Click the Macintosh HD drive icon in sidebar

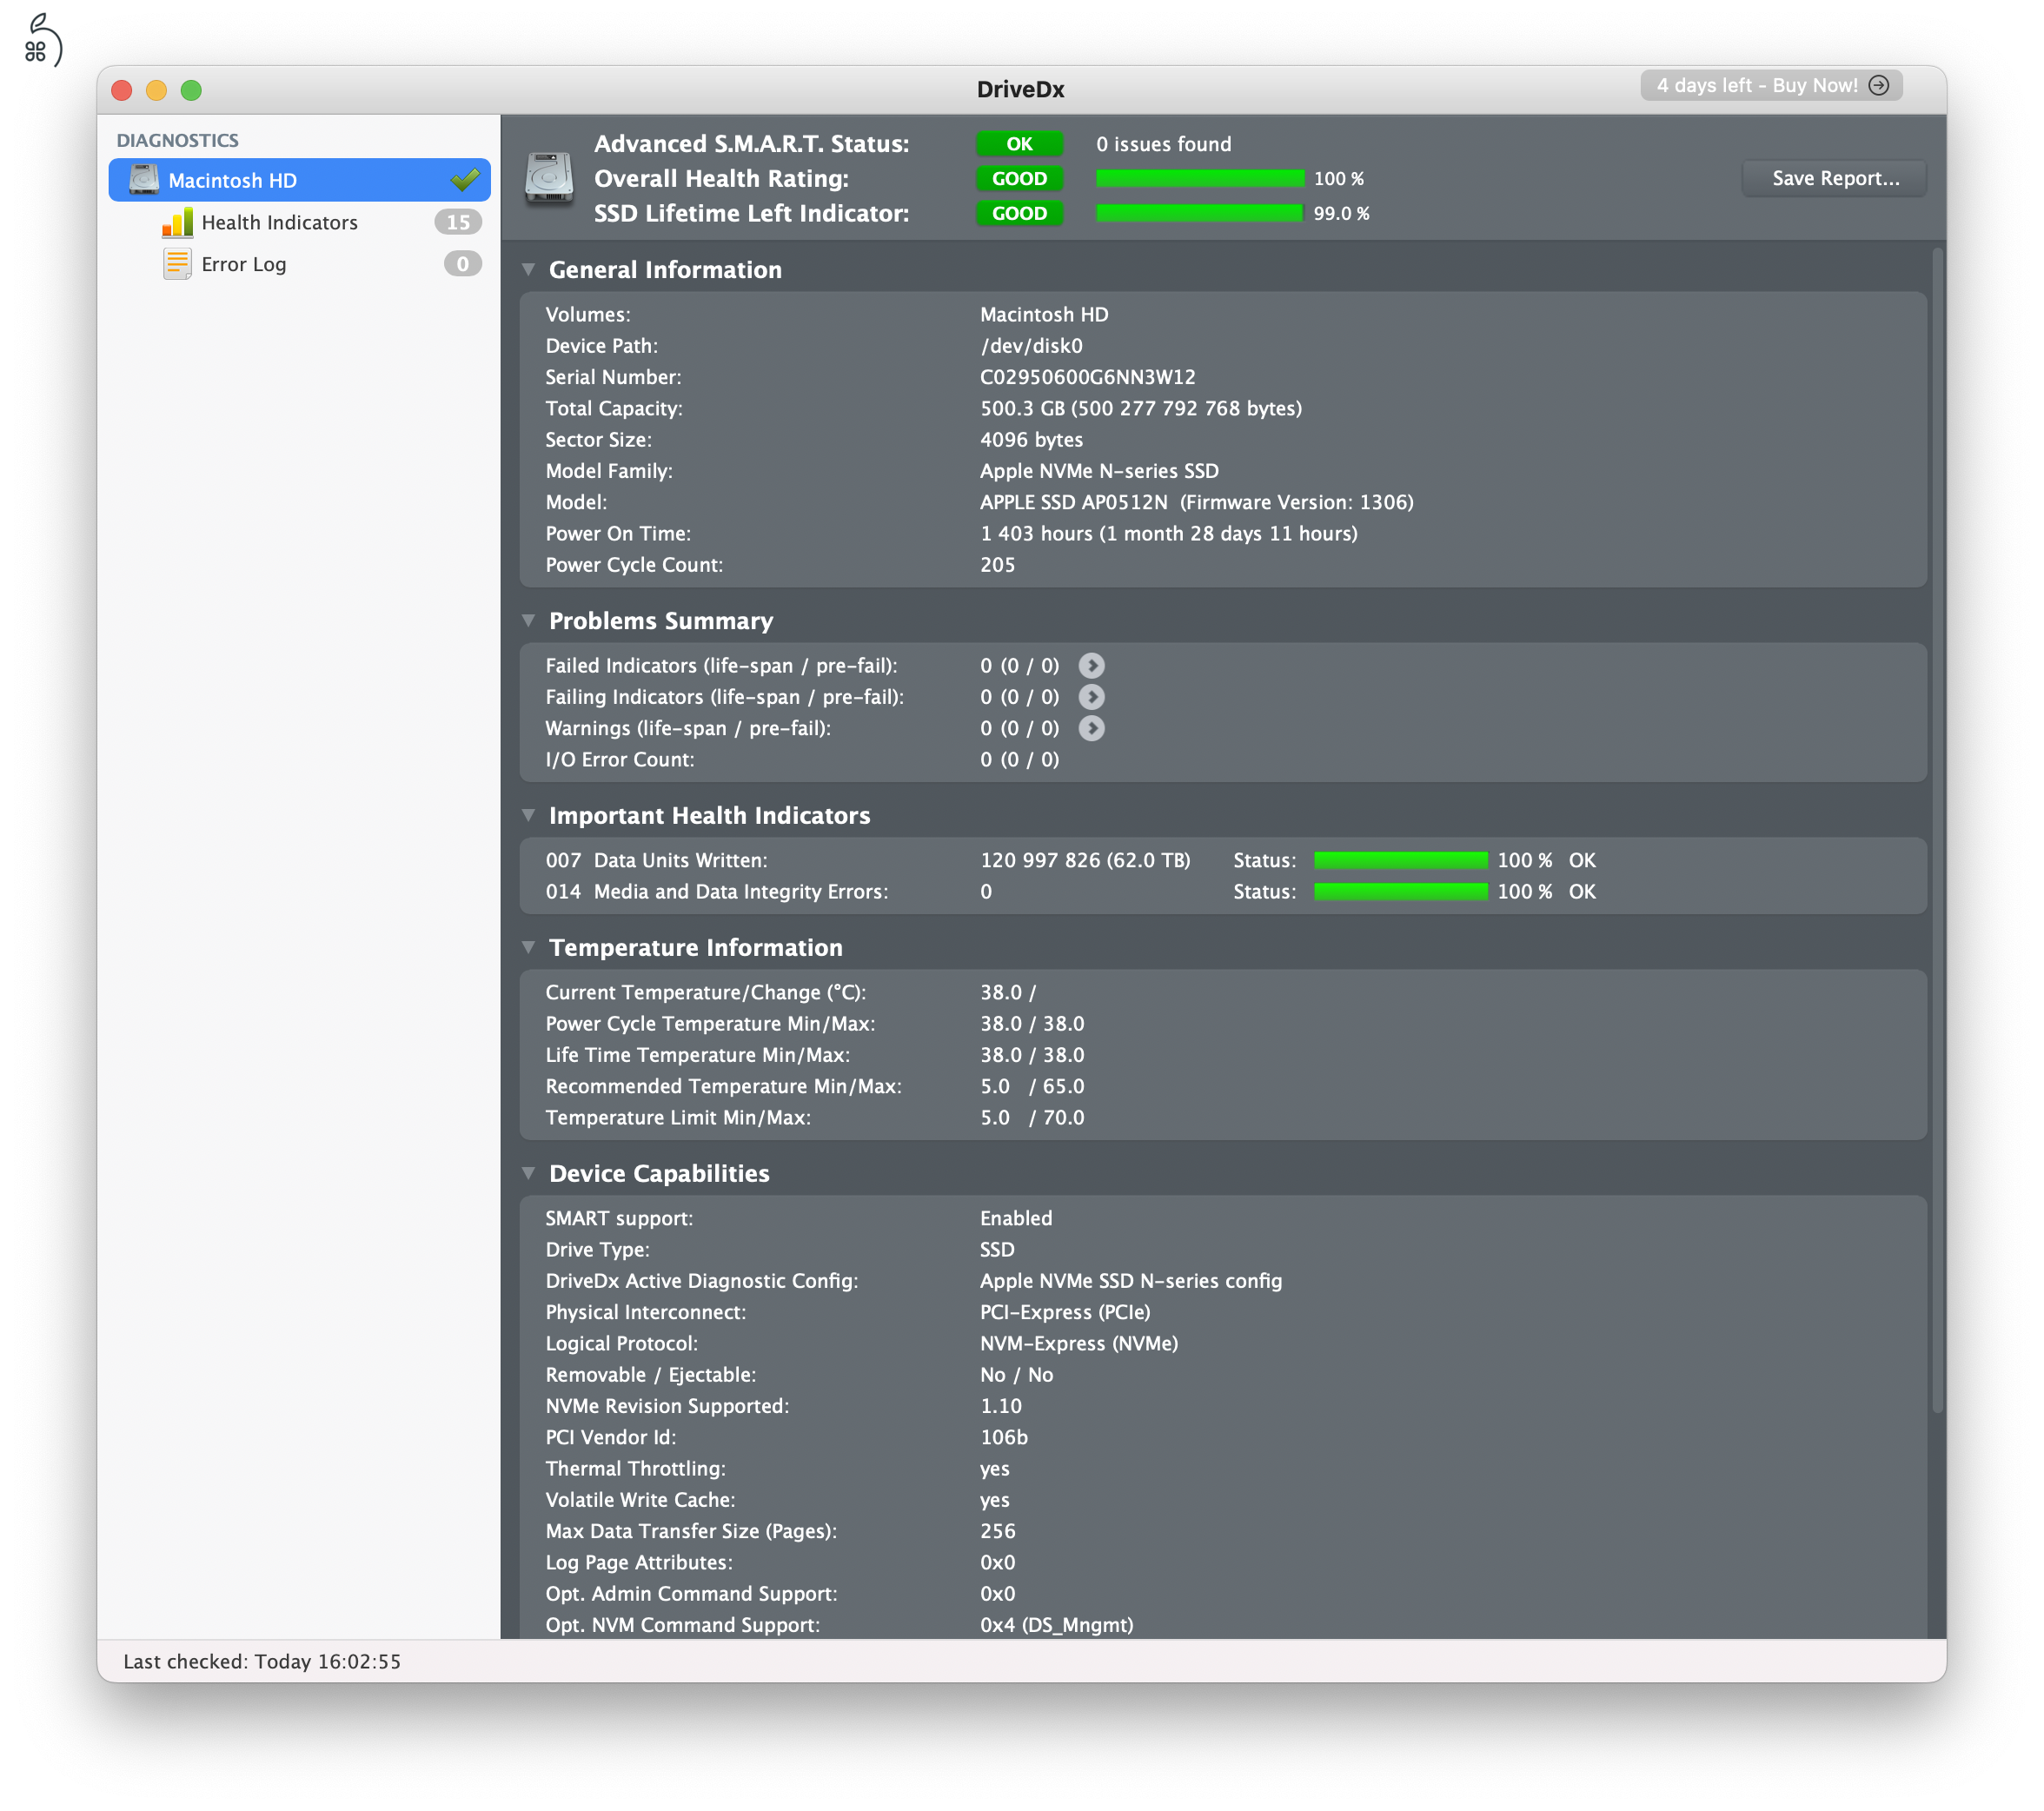[144, 180]
